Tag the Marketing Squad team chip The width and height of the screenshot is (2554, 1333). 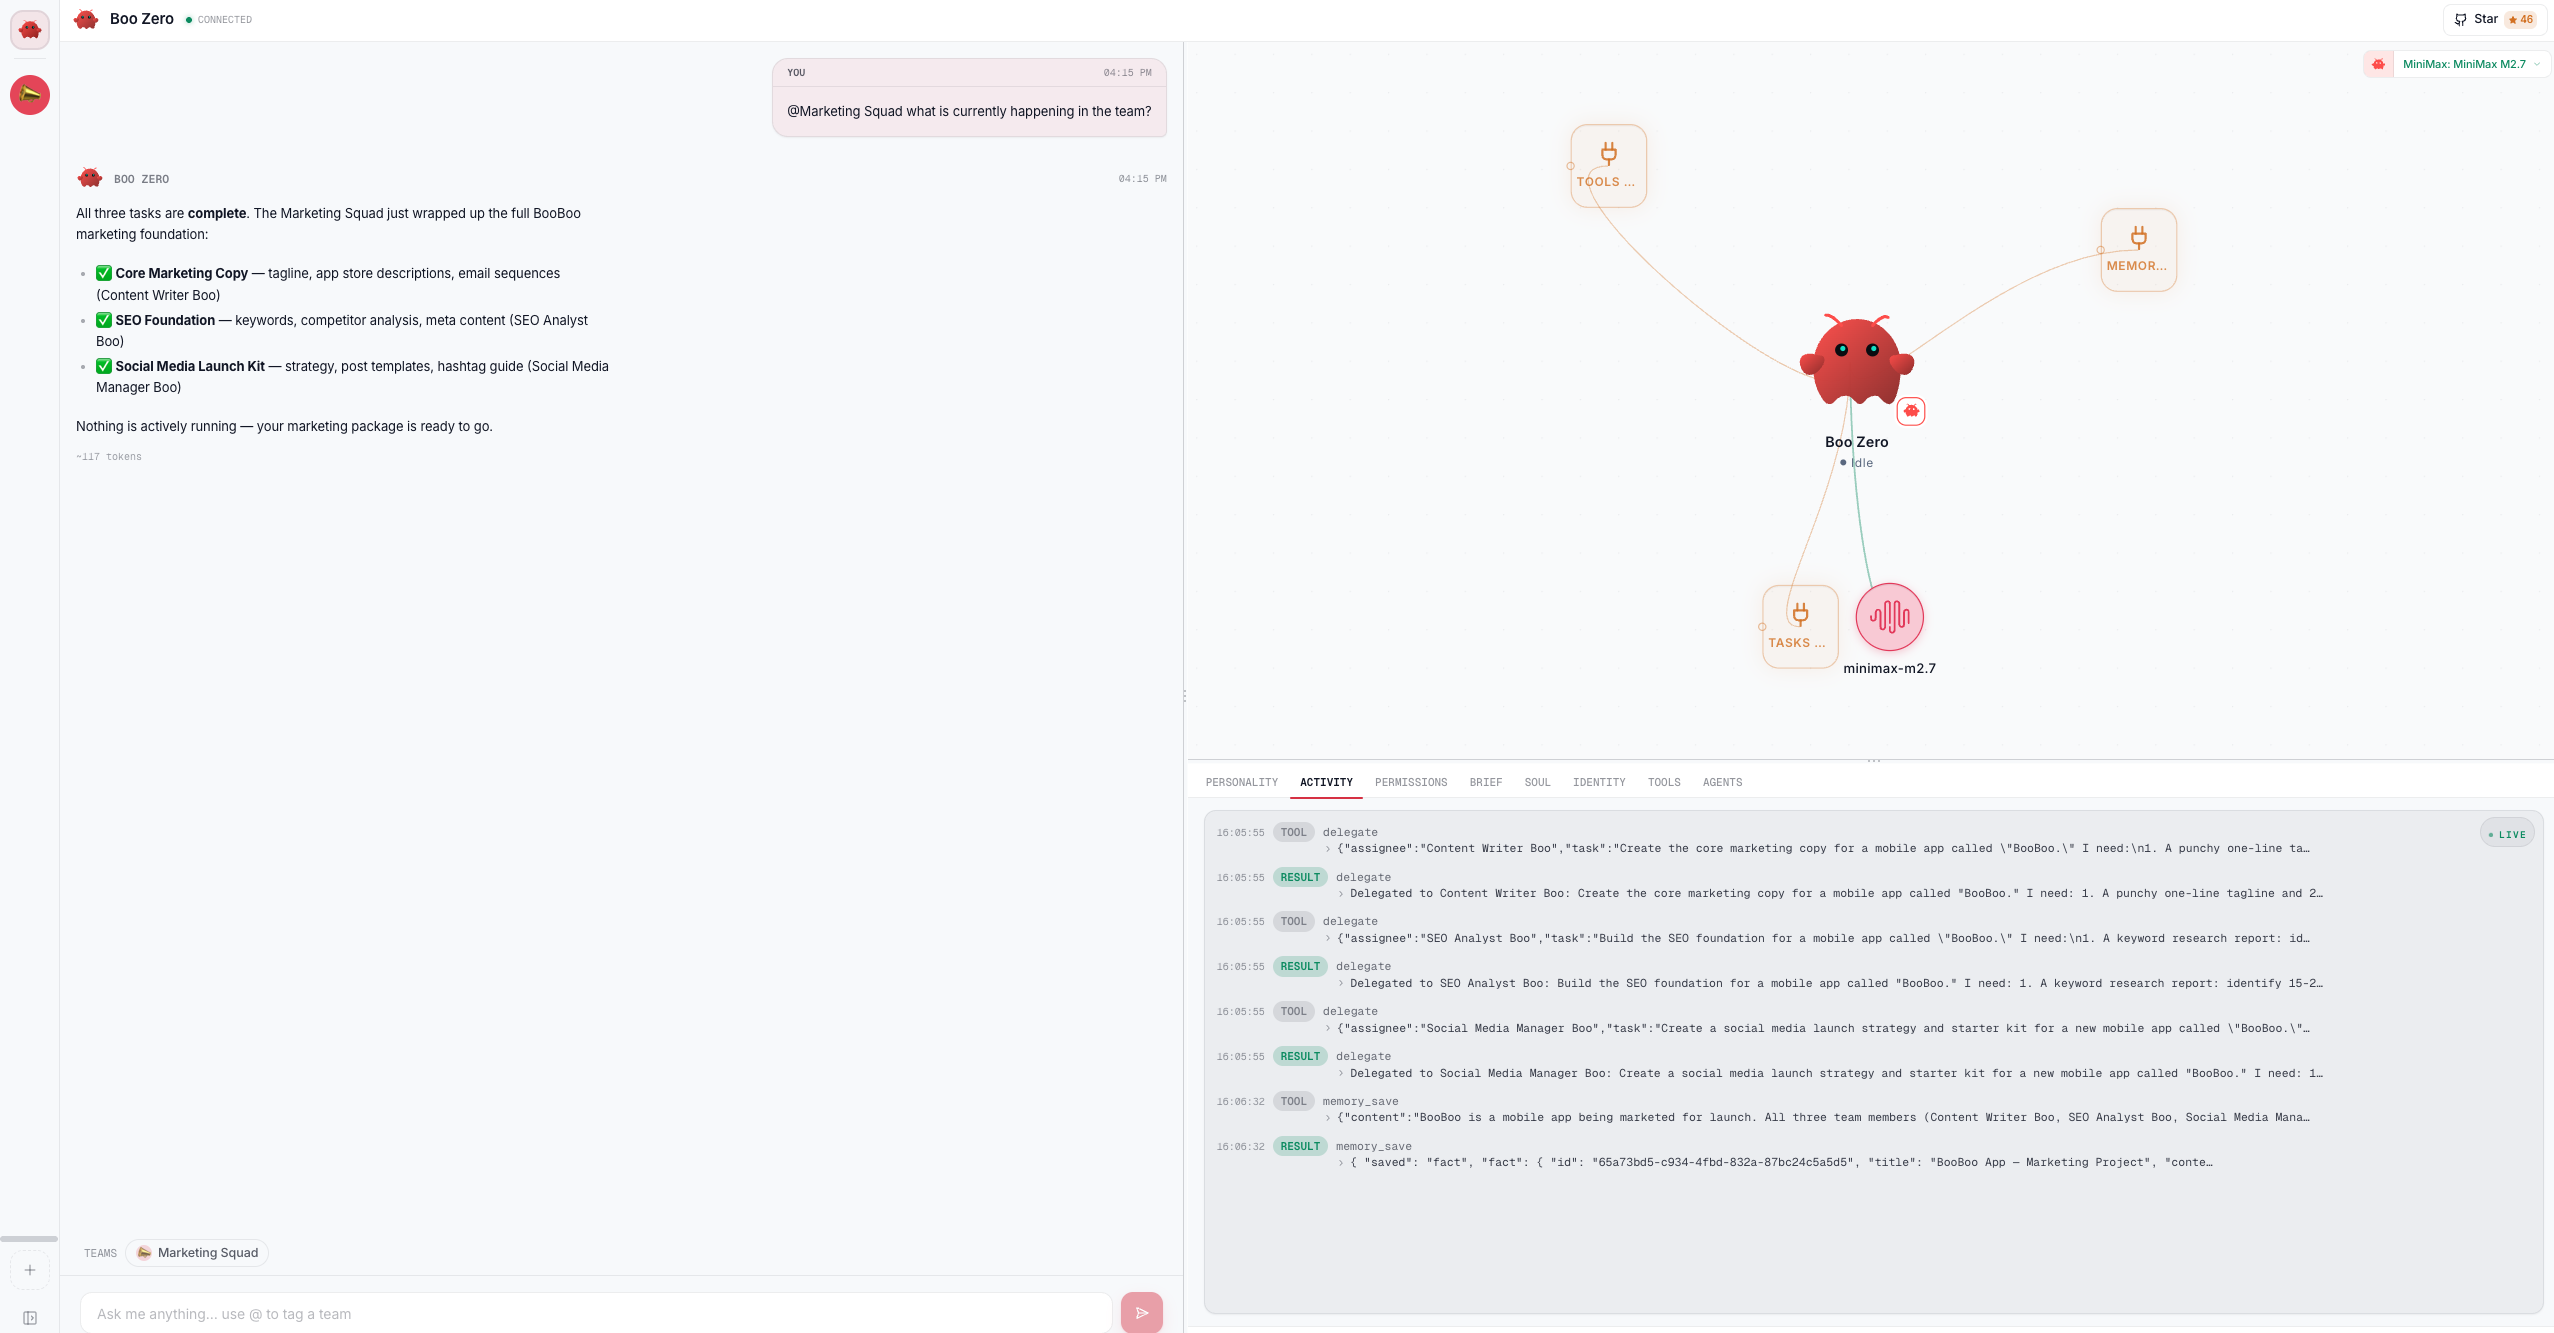[197, 1253]
